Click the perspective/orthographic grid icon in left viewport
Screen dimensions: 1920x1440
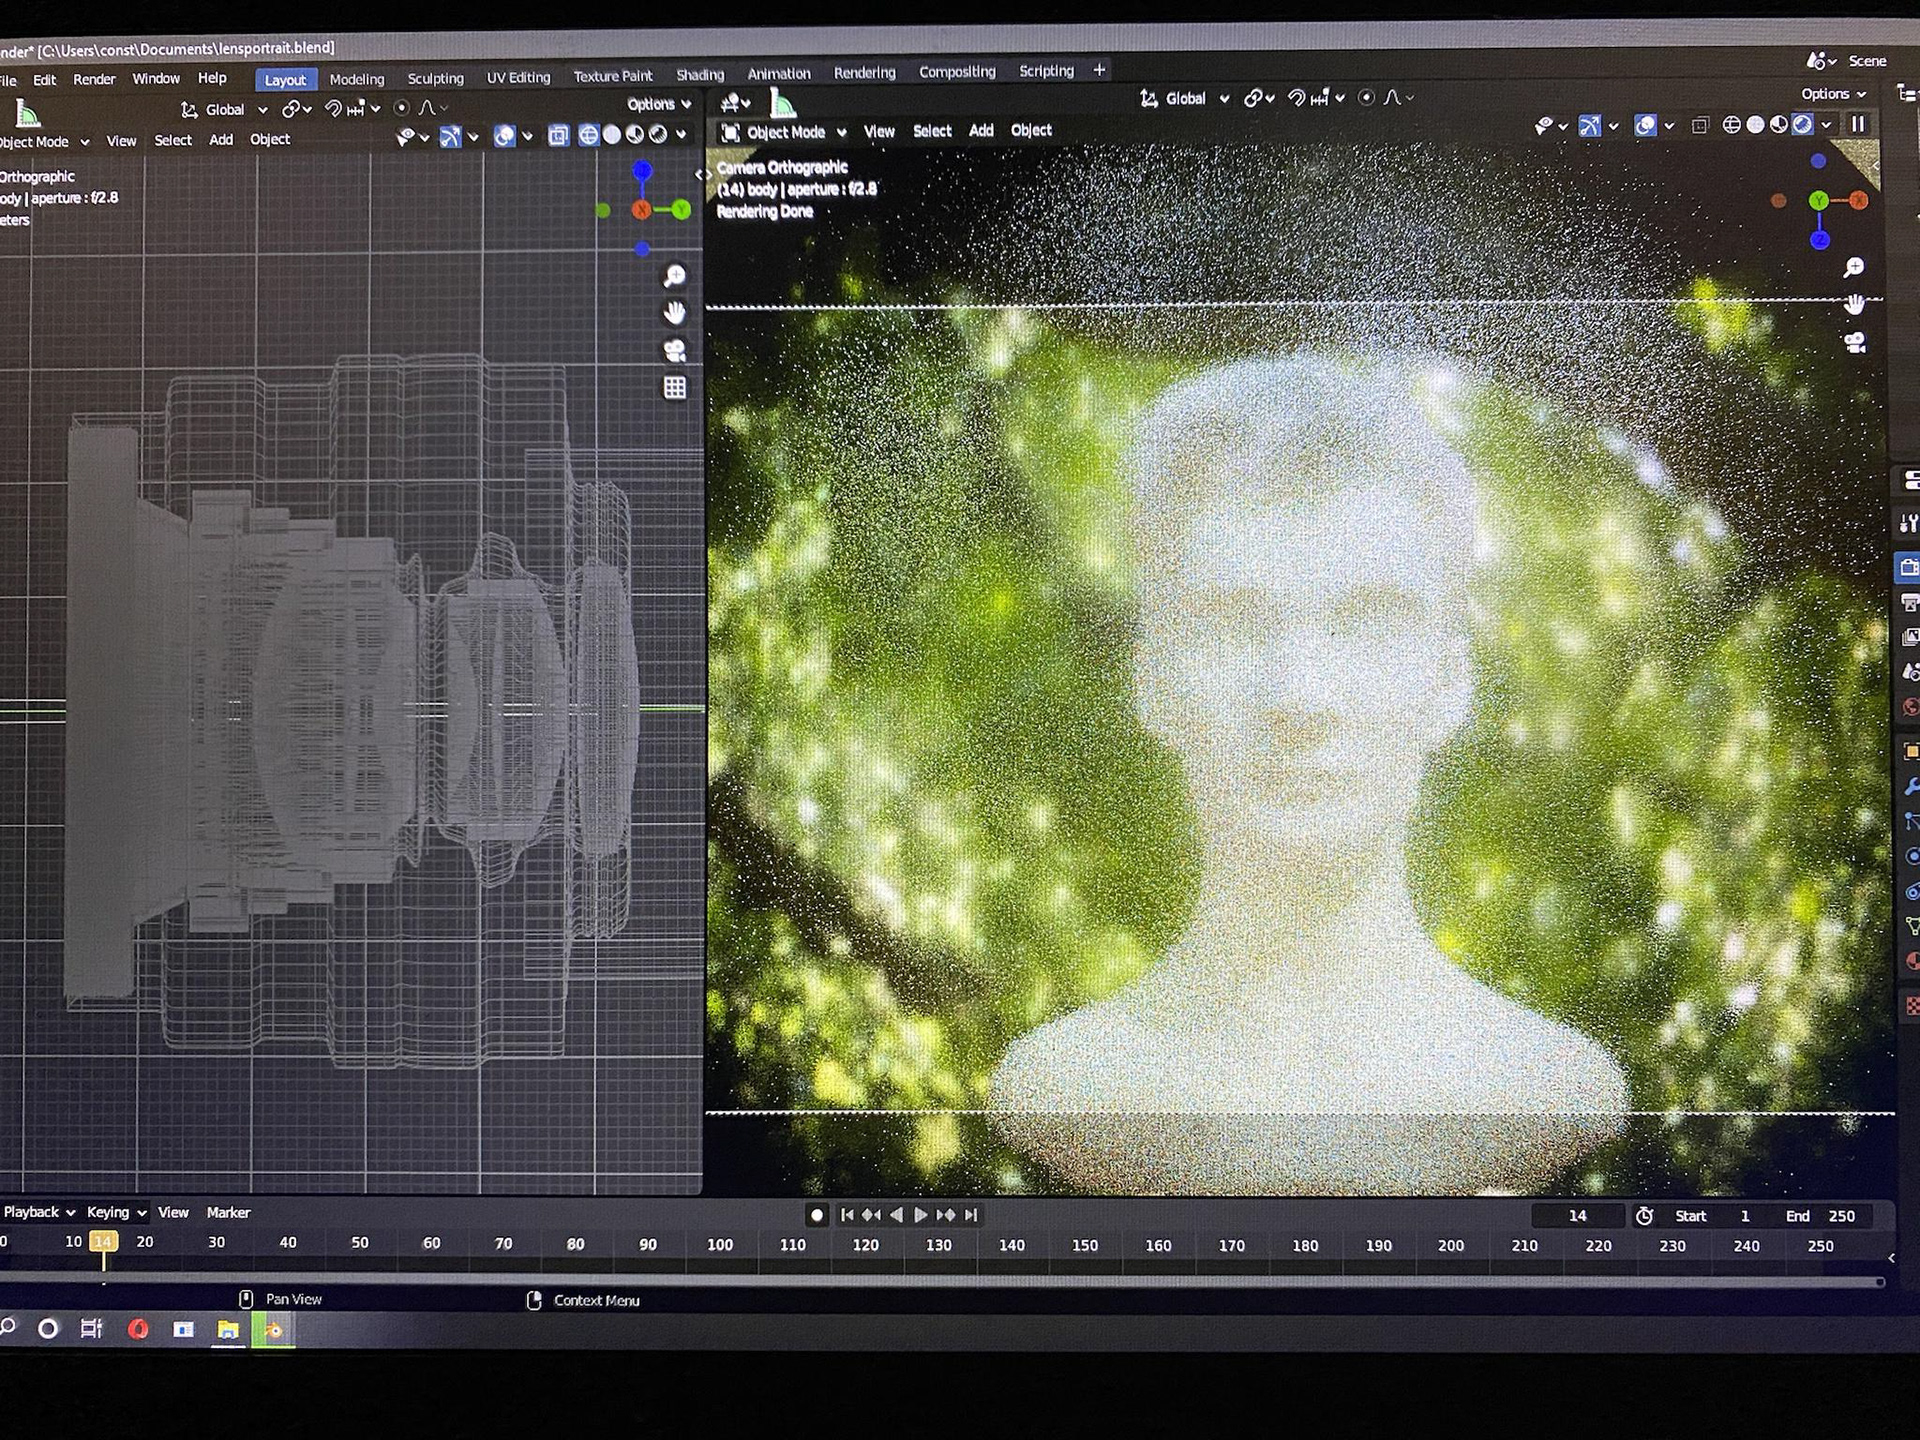[x=675, y=388]
